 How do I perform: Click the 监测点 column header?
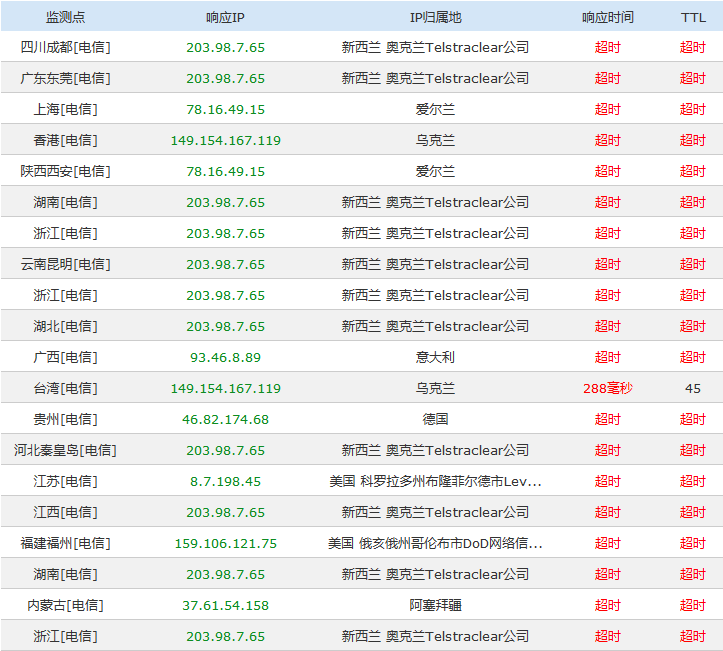(x=65, y=18)
